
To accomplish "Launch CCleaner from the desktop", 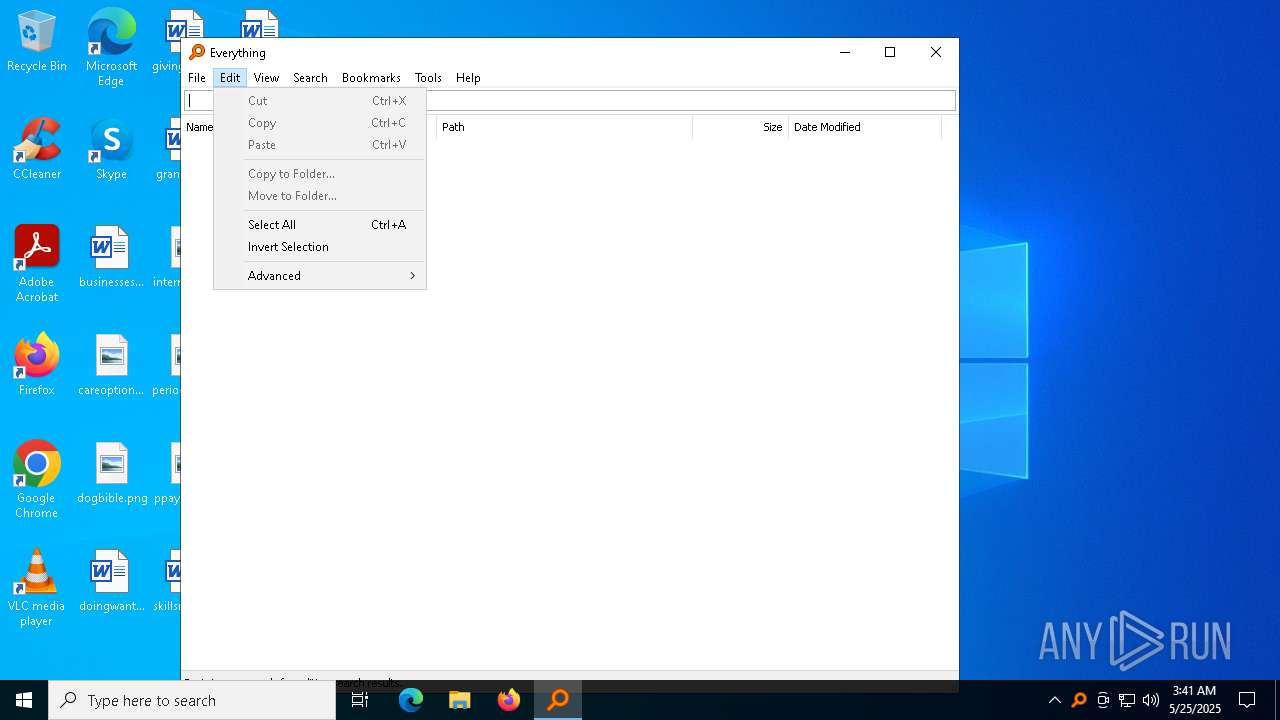I will point(37,150).
